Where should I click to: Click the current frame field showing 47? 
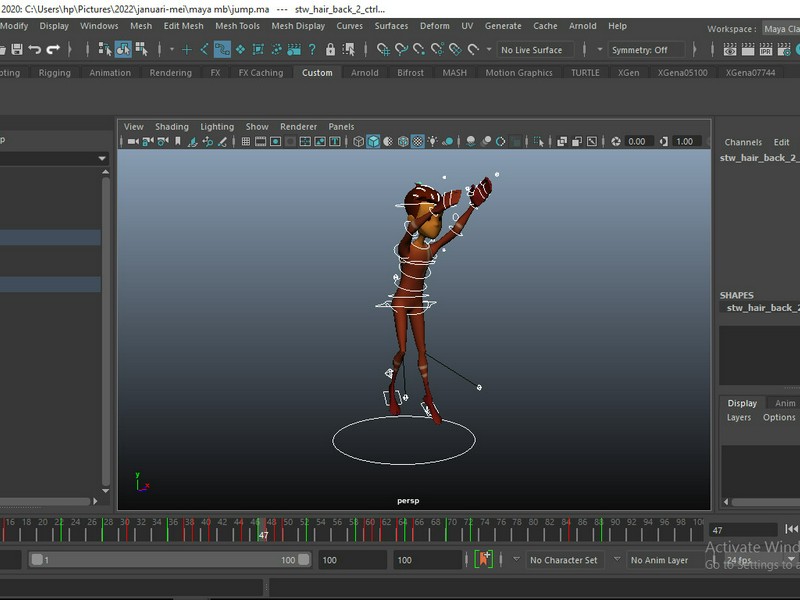tap(742, 530)
